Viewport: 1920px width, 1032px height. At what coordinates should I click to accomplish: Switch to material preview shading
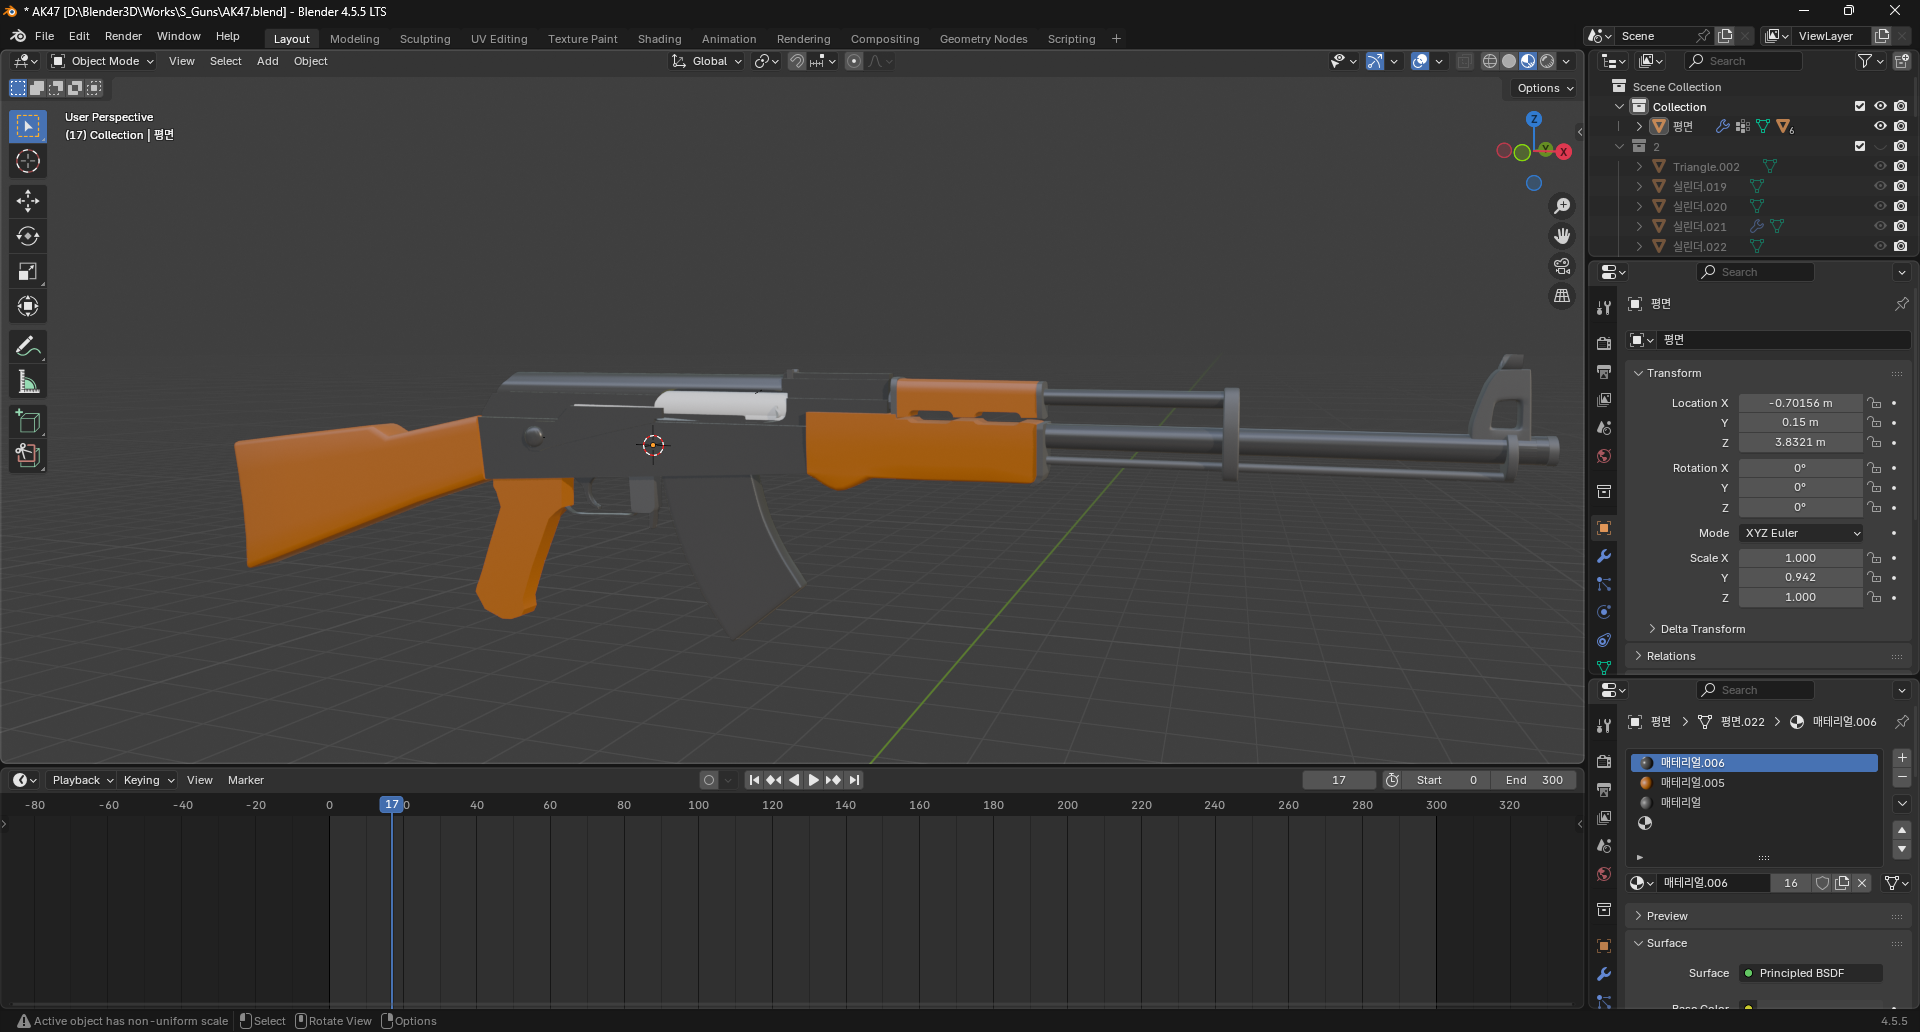pos(1528,61)
